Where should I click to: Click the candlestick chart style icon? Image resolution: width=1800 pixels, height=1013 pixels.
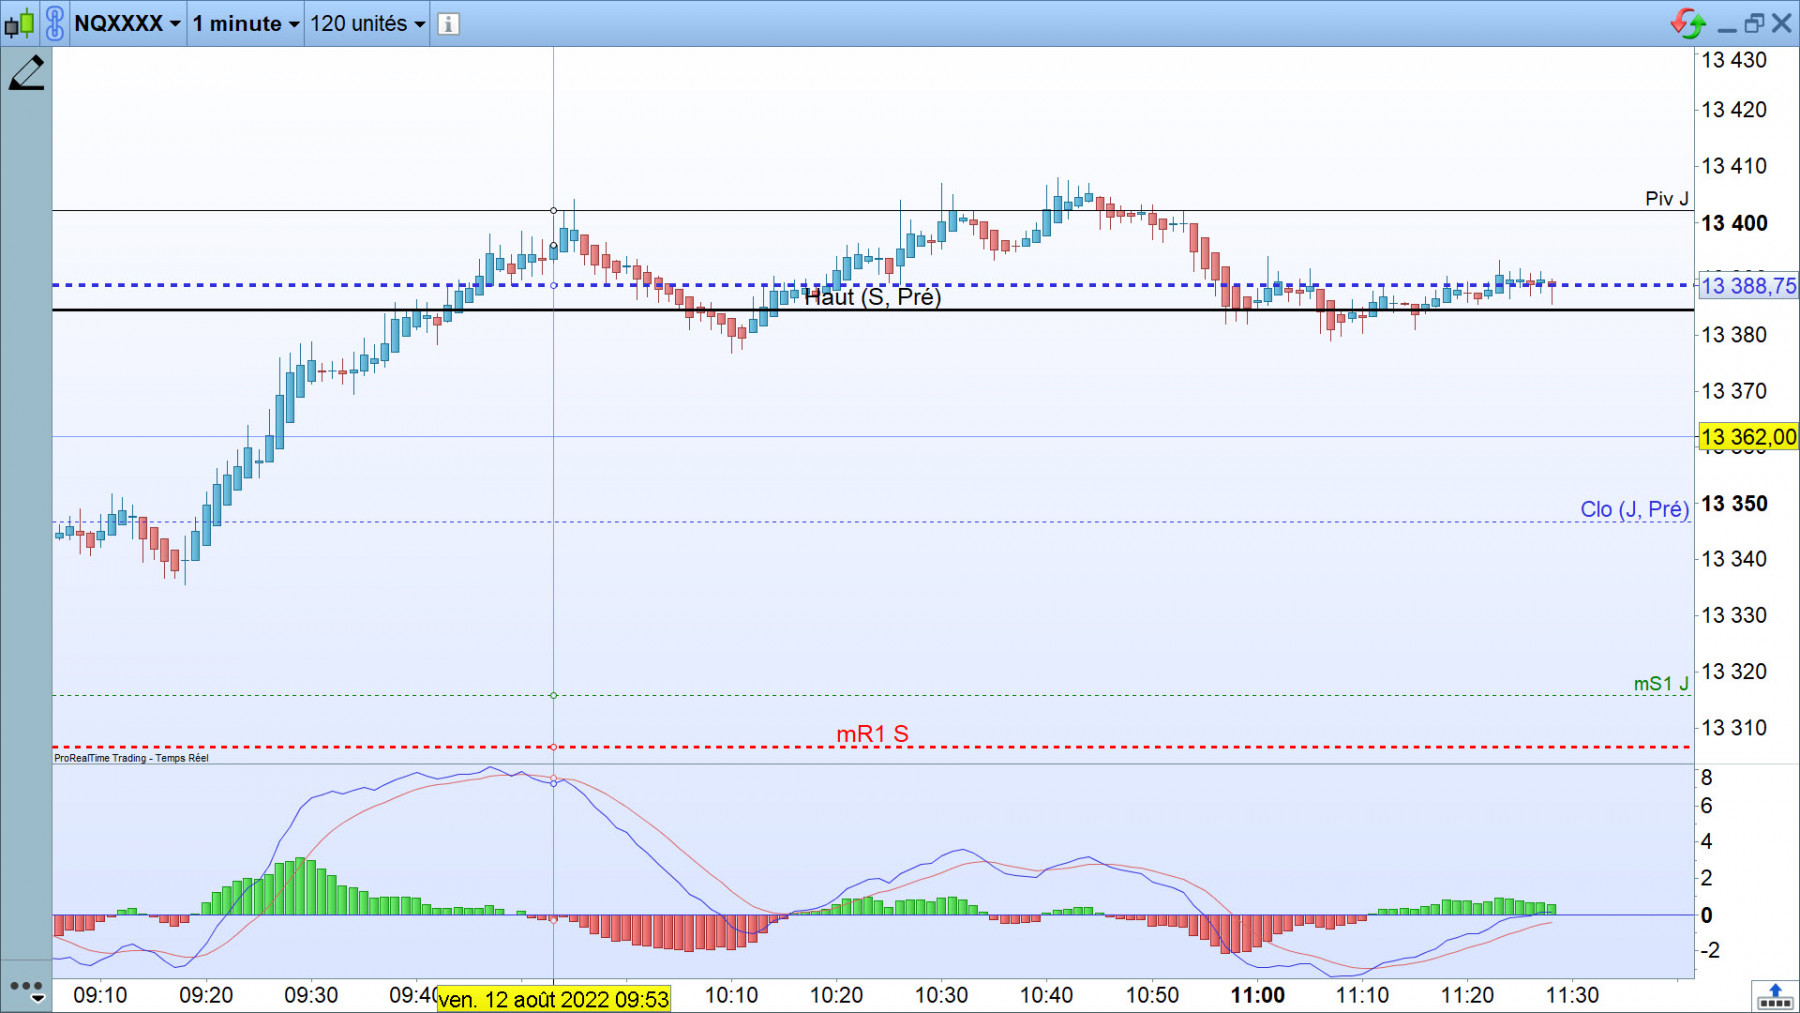coord(19,23)
